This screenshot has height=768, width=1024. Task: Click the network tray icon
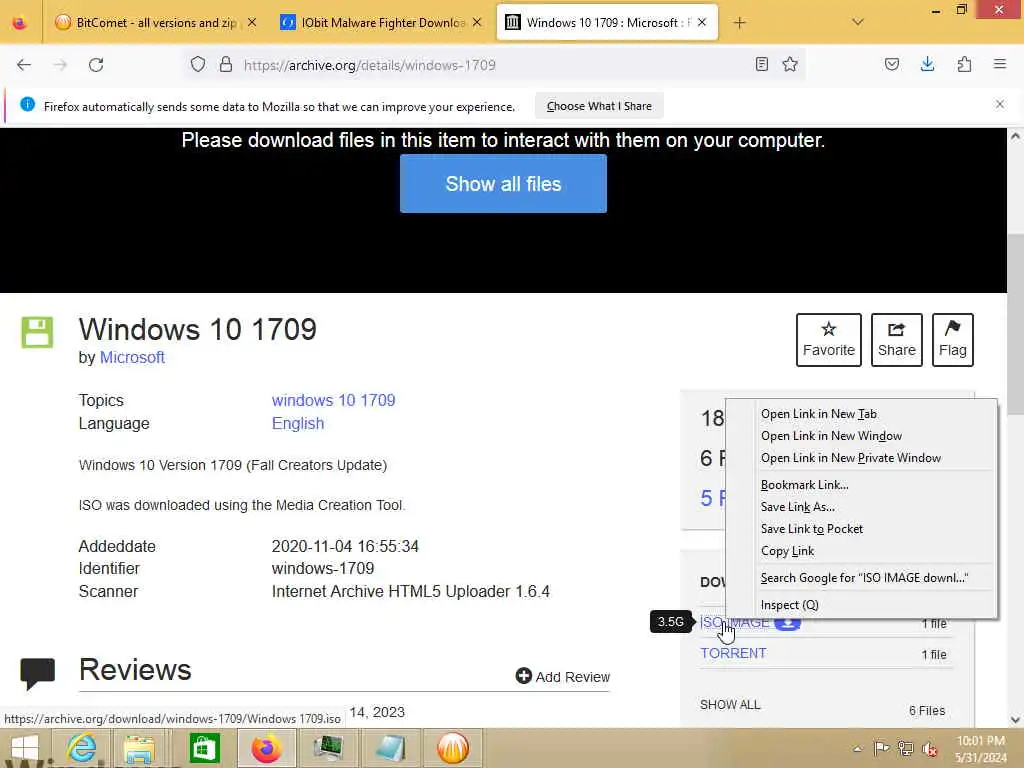click(x=905, y=748)
